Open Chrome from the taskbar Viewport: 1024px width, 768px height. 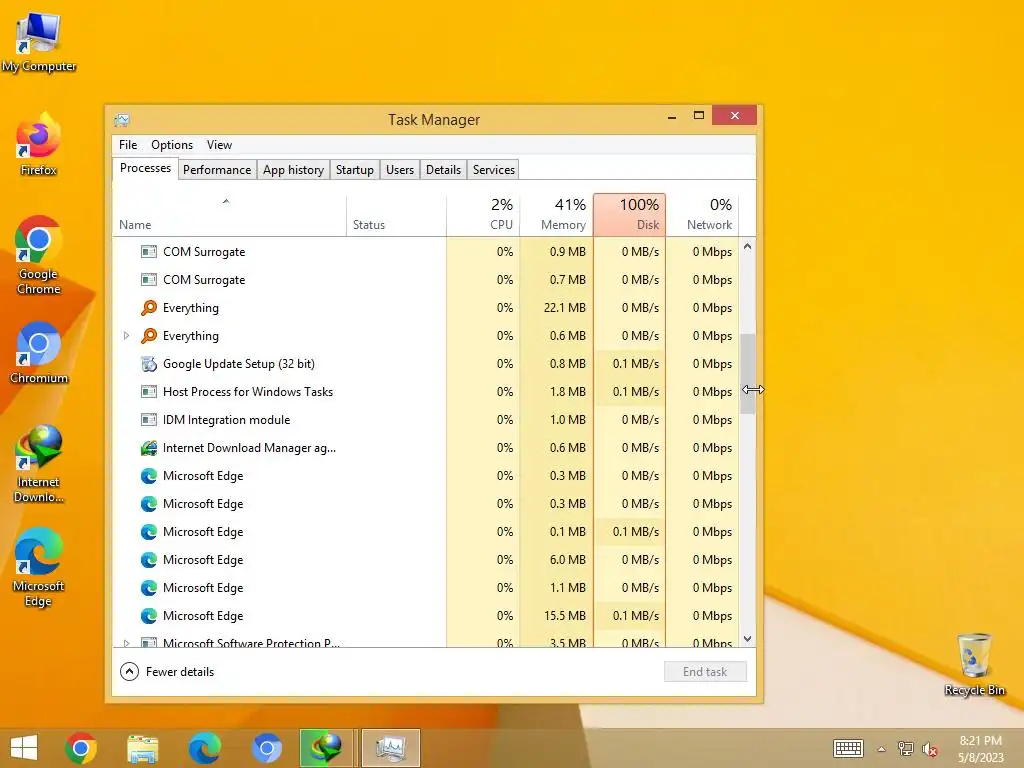(x=81, y=748)
